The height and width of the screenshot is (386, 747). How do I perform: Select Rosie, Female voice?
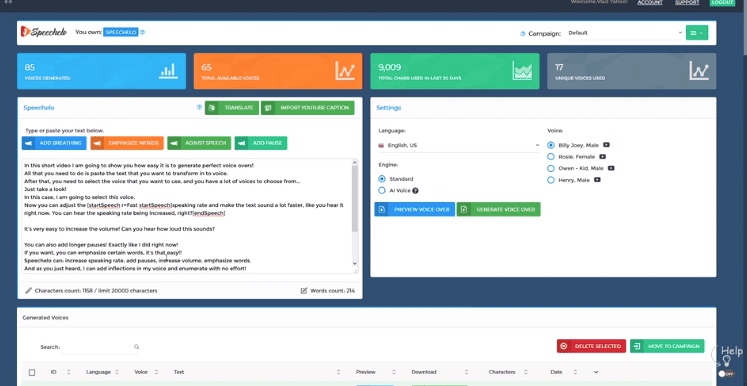click(x=551, y=156)
